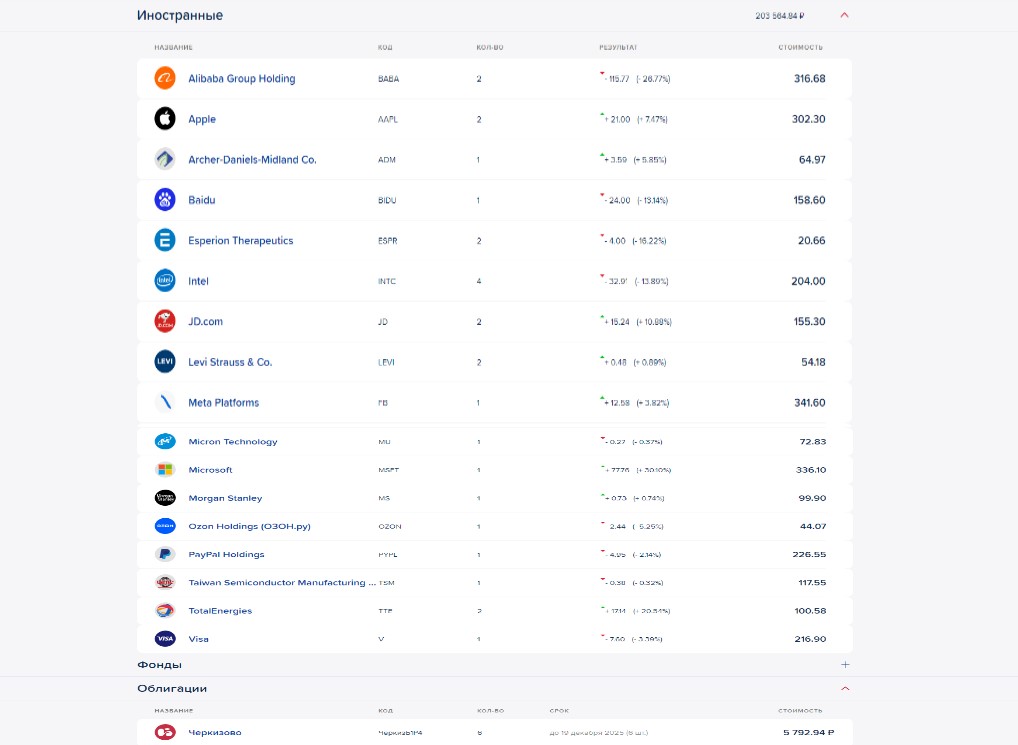Click Baidu's result -24.00 (-13.14%)
The width and height of the screenshot is (1018, 745).
point(634,200)
